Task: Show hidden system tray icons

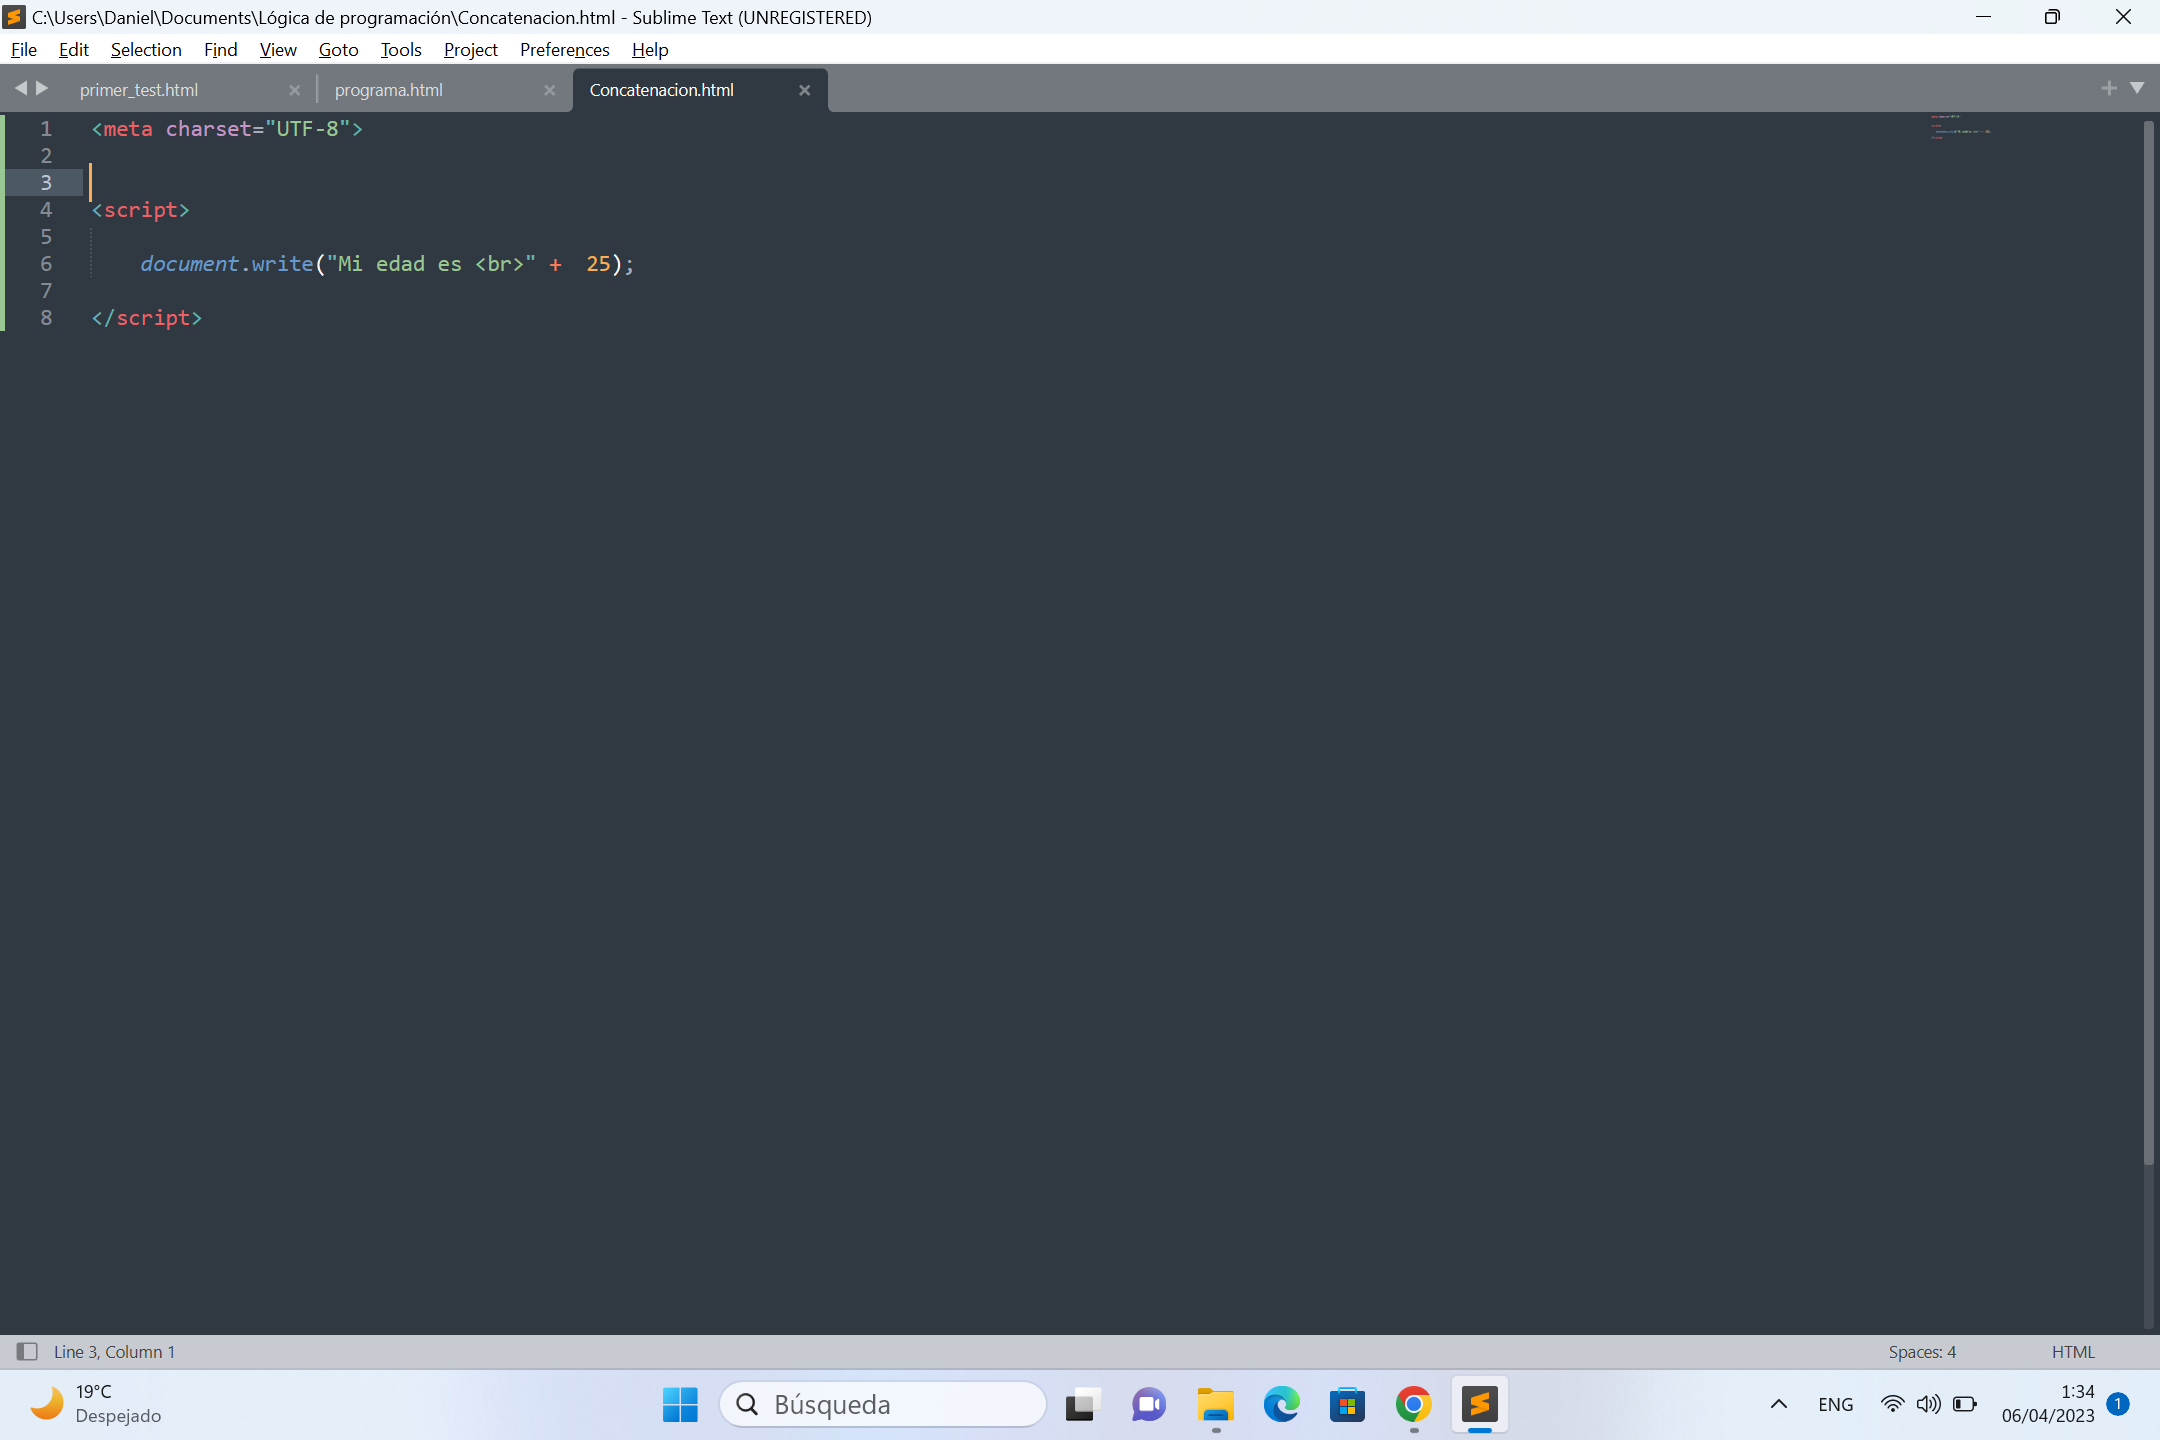Action: coord(1779,1404)
